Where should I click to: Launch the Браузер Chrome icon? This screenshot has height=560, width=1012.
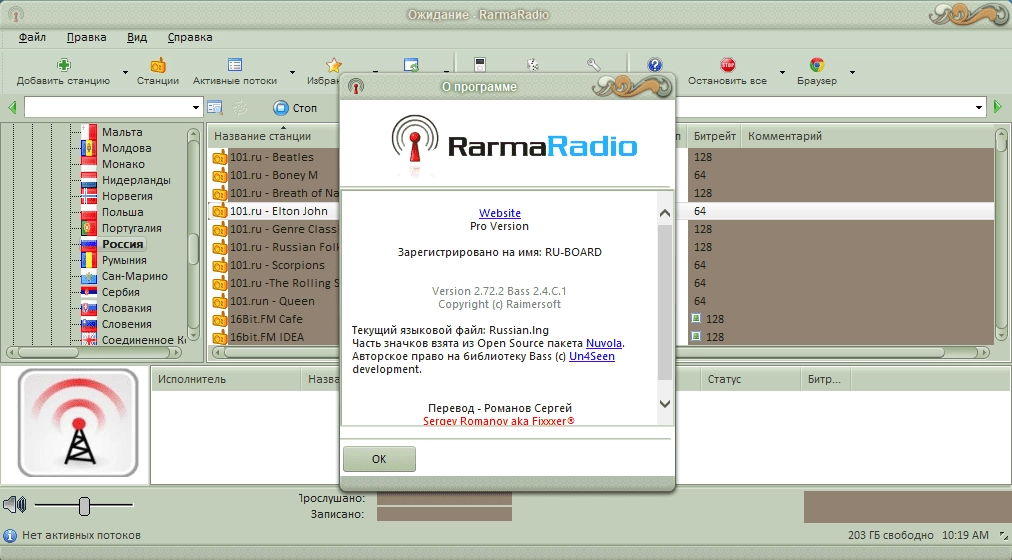817,65
